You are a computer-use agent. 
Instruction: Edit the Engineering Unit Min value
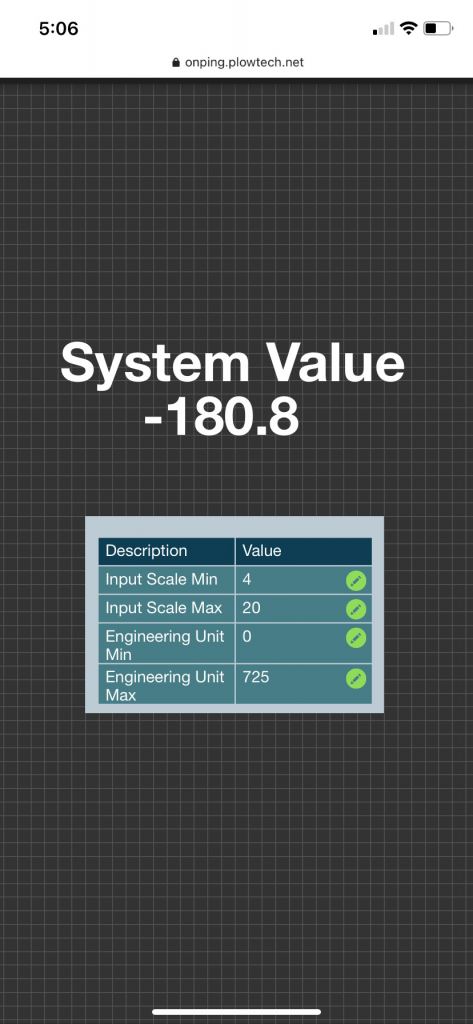pos(356,637)
